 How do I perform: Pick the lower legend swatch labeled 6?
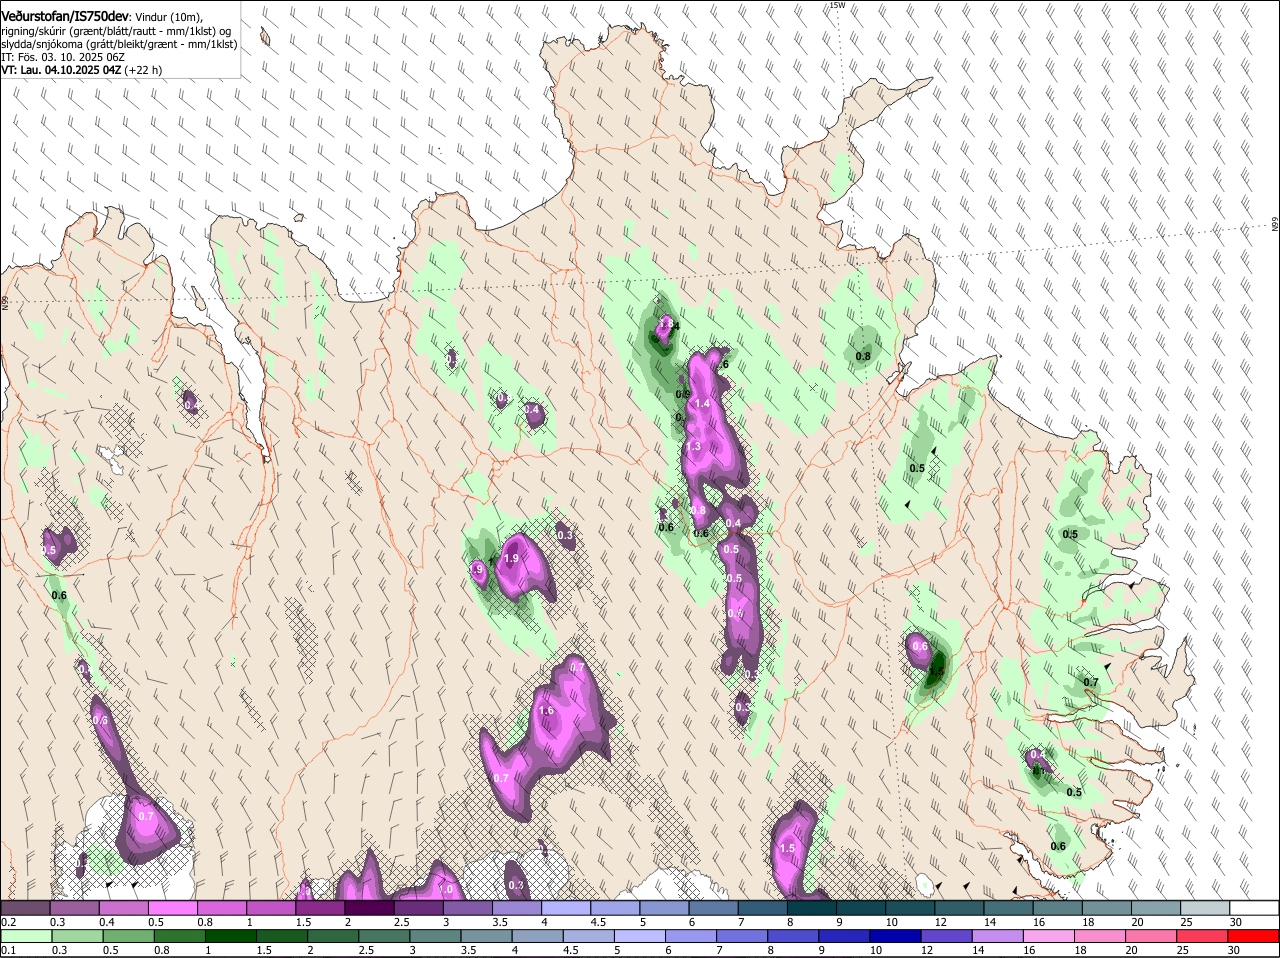(692, 936)
